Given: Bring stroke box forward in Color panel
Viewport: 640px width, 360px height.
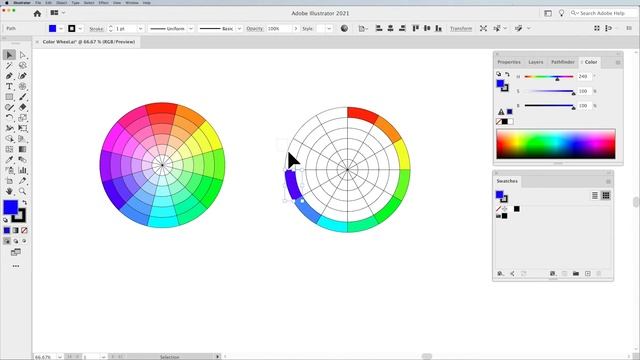Looking at the screenshot, I should click(x=505, y=88).
